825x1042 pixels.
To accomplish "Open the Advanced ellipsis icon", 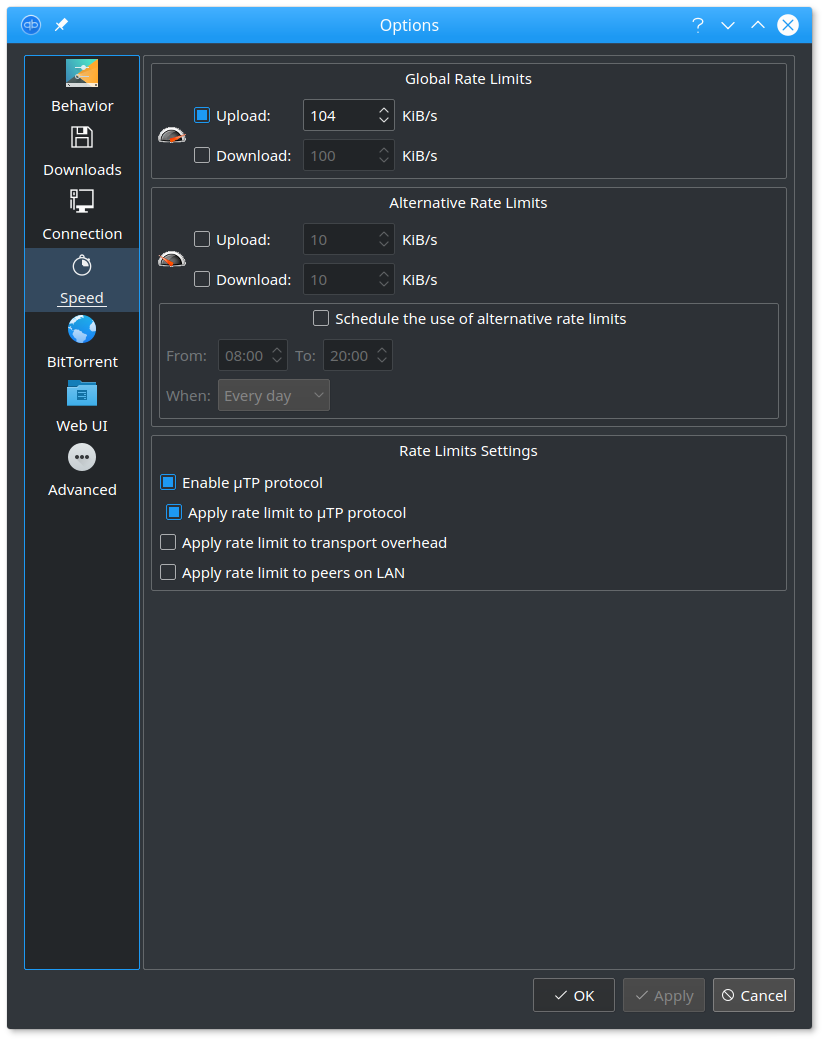I will click(x=82, y=457).
